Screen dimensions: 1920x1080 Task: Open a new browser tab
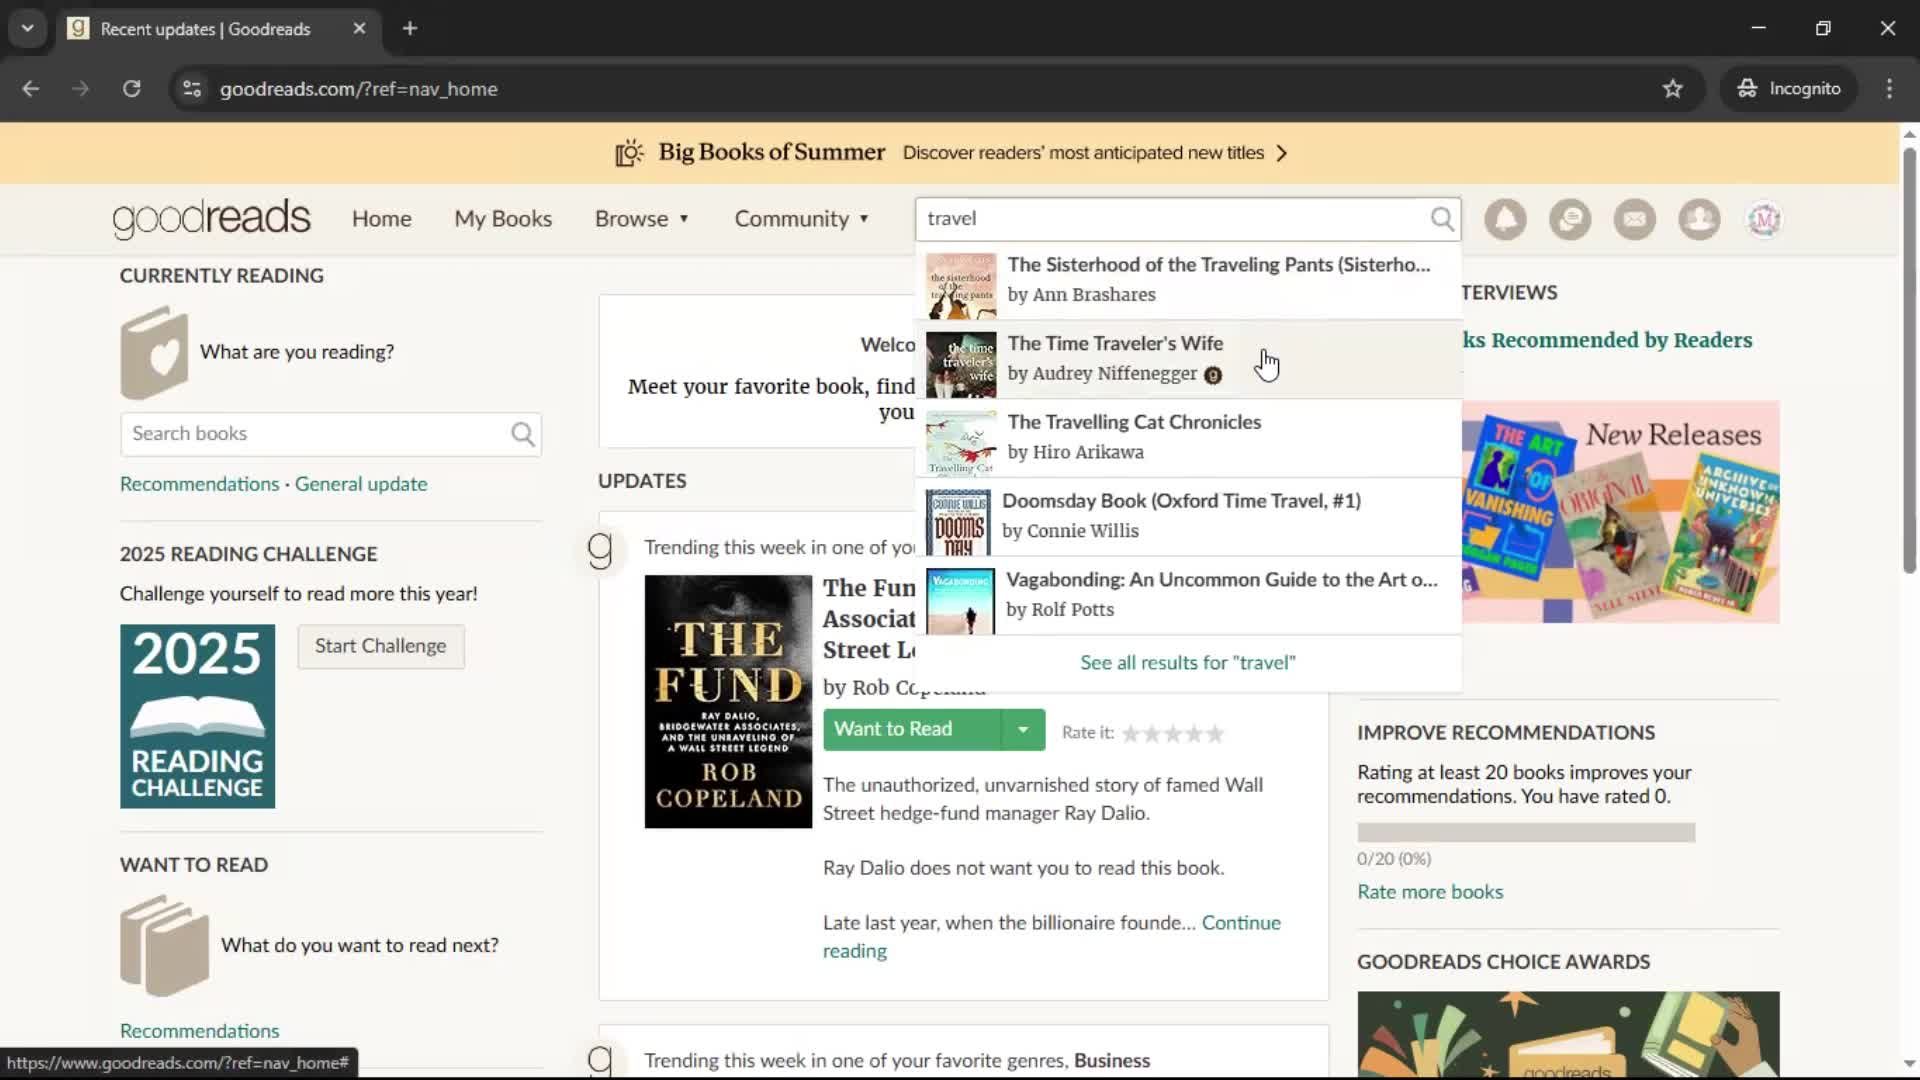click(410, 29)
